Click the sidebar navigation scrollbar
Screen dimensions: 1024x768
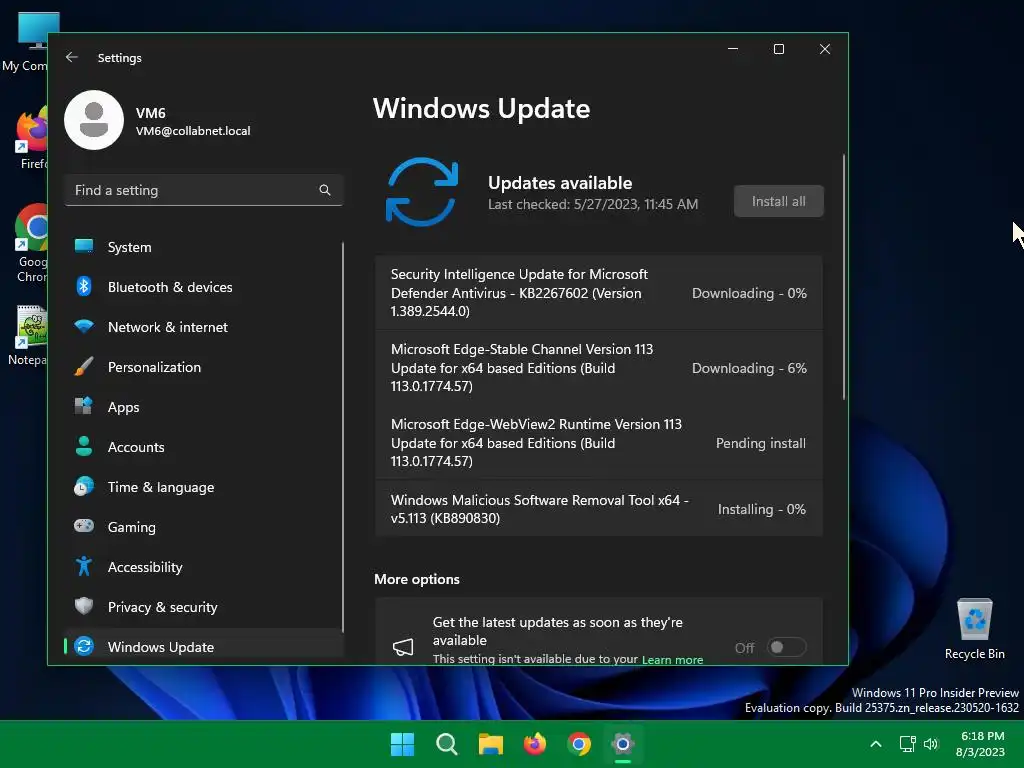coord(342,436)
